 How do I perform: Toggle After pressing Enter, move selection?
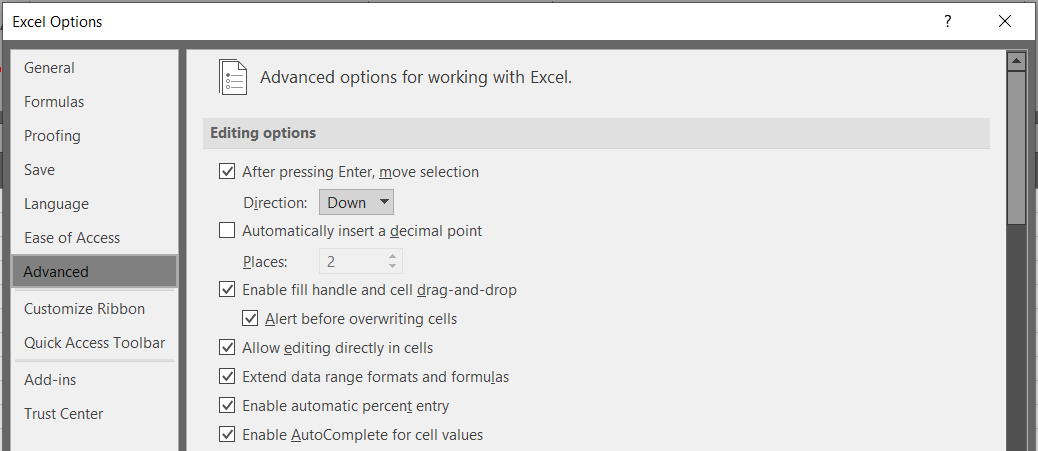click(227, 172)
